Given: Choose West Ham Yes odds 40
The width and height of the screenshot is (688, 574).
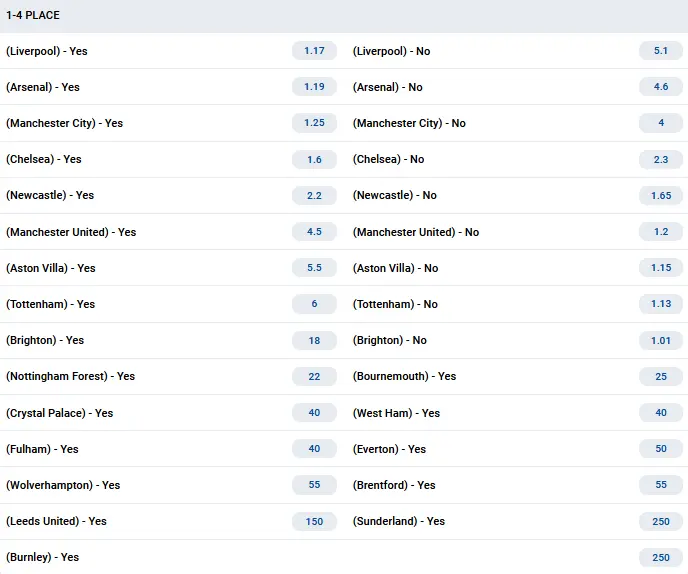Looking at the screenshot, I should (661, 413).
